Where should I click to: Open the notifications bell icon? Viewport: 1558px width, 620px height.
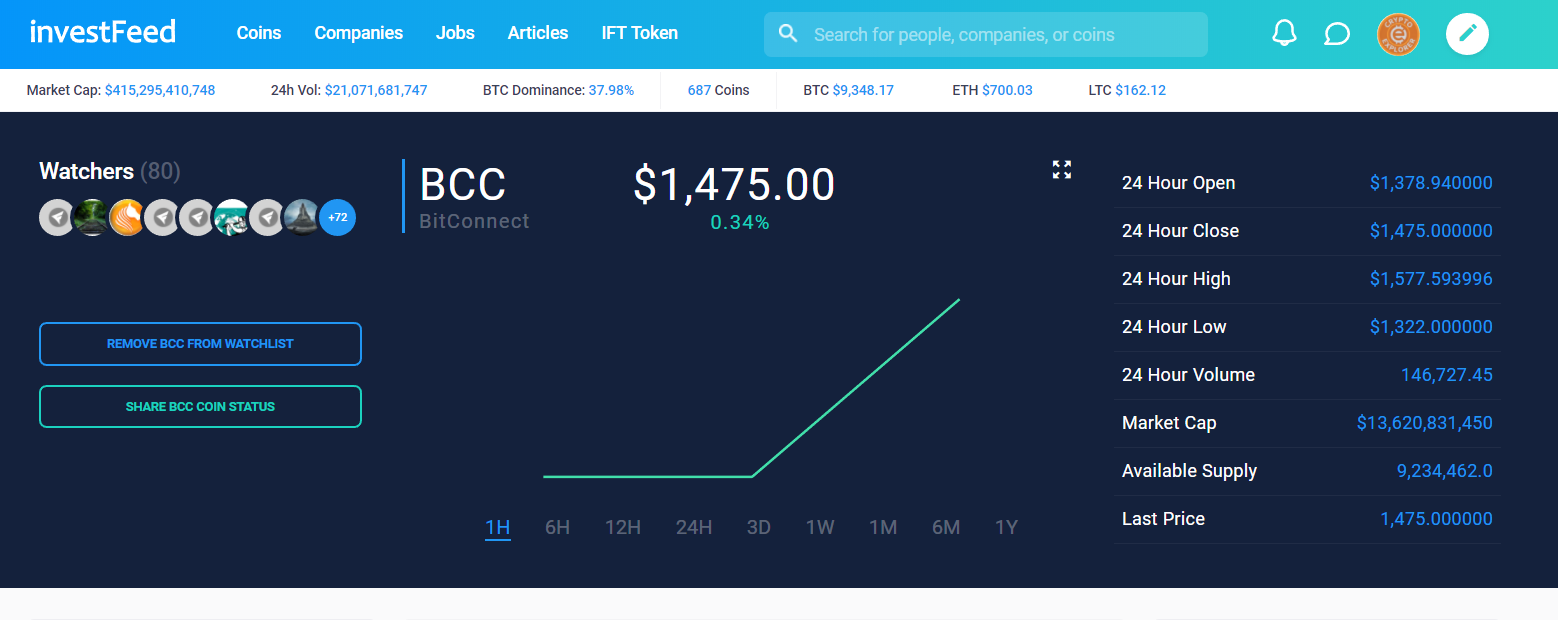pyautogui.click(x=1284, y=34)
